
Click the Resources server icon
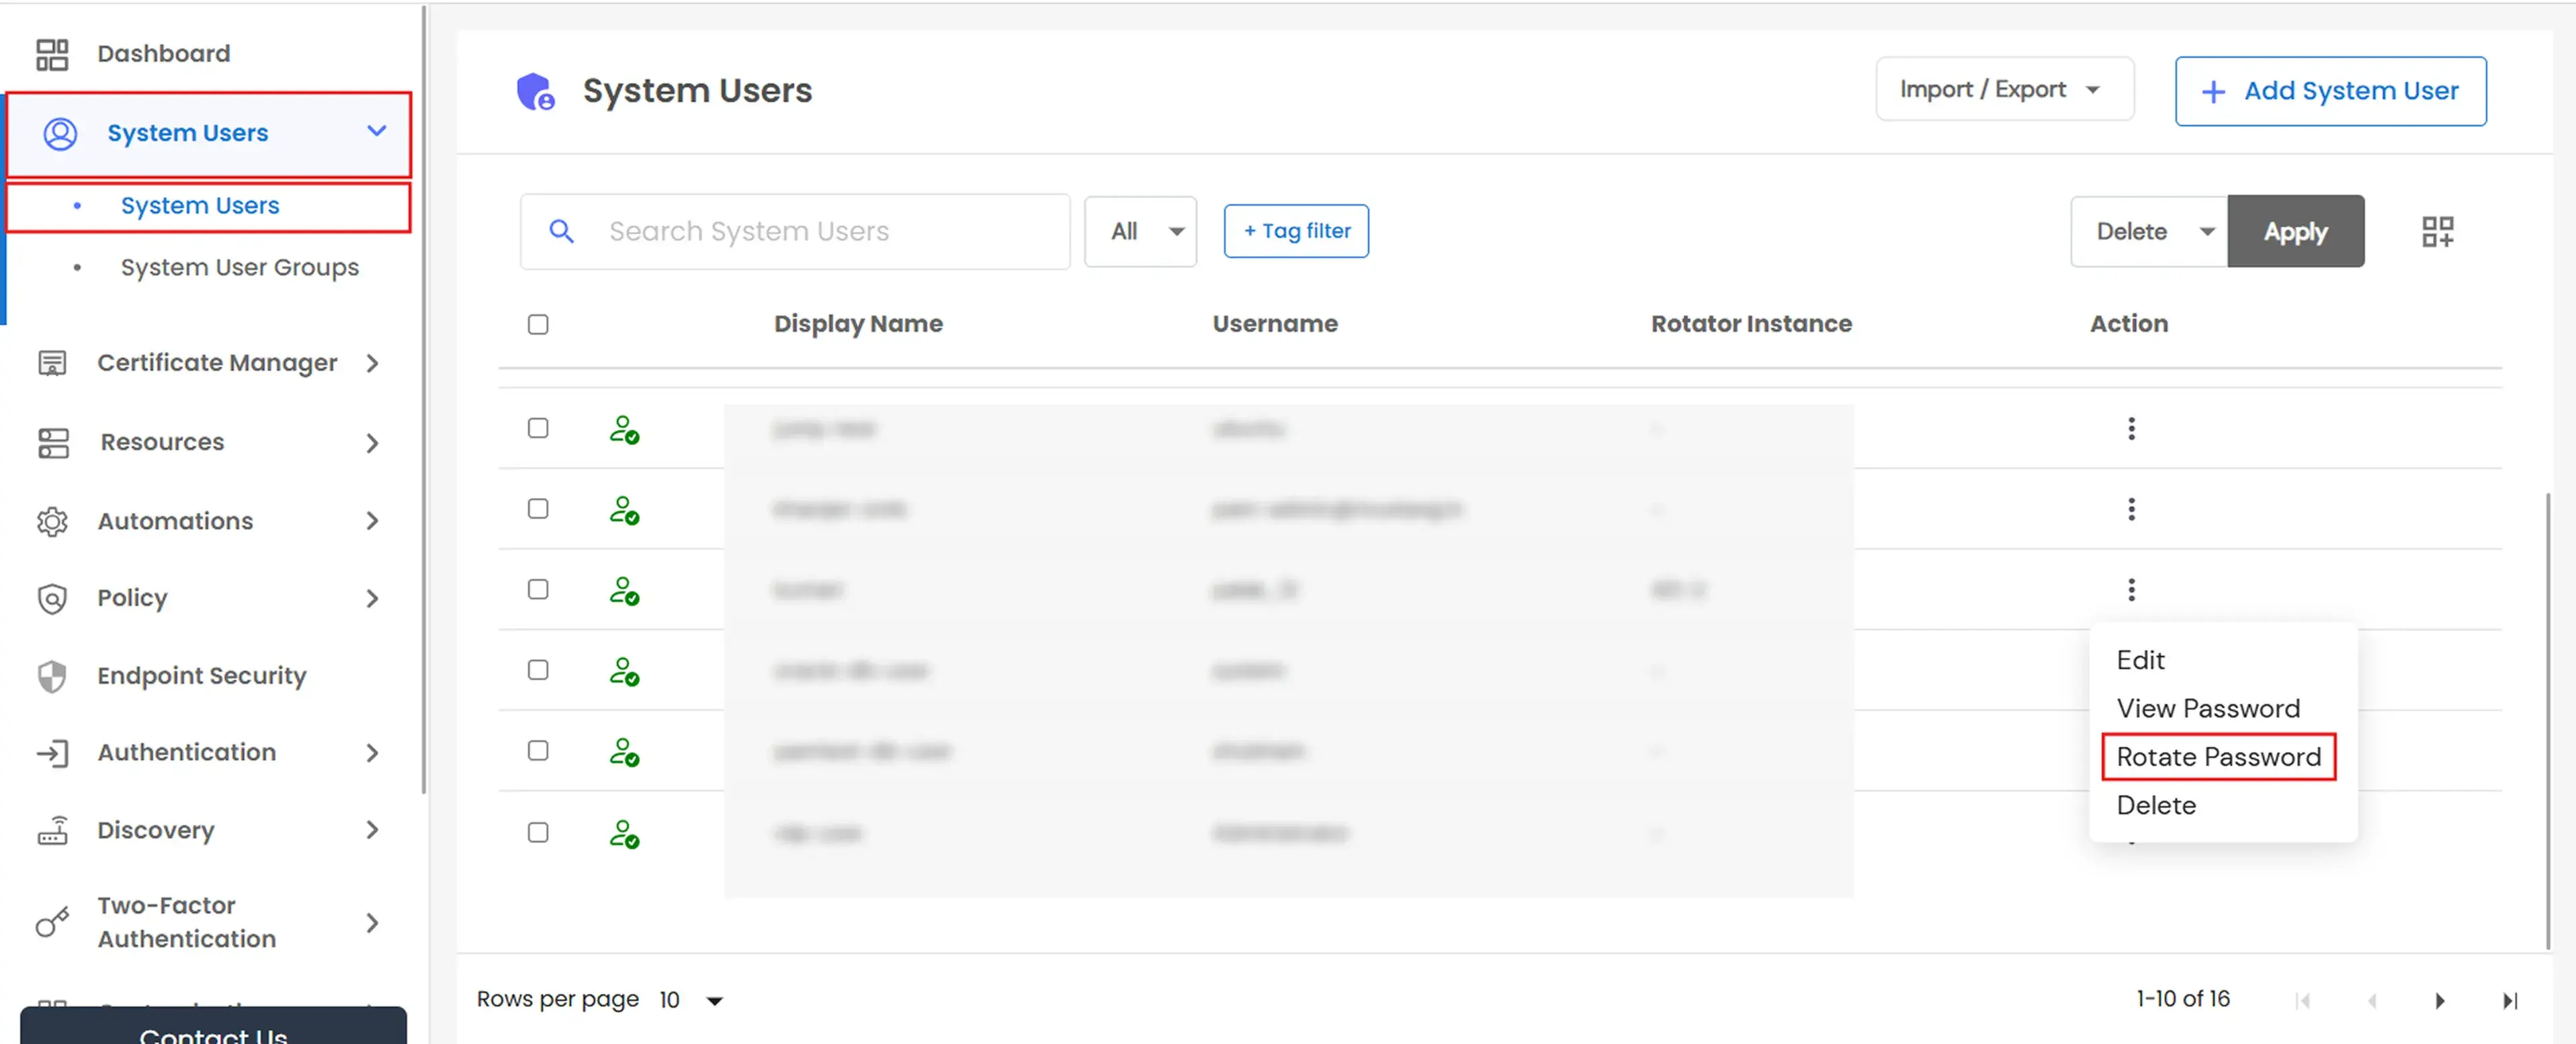(53, 443)
